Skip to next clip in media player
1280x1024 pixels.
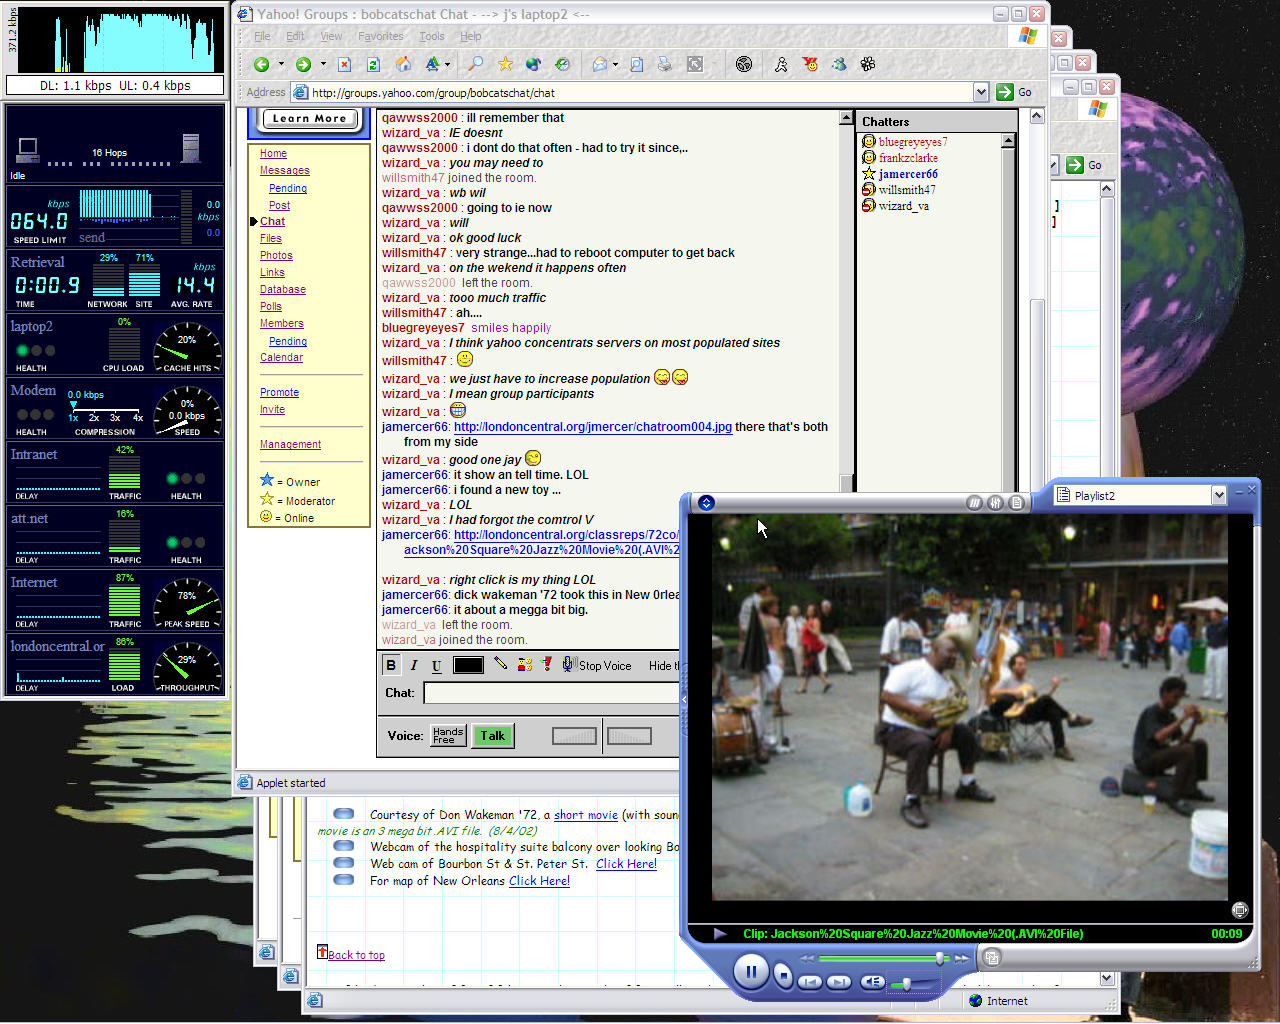pyautogui.click(x=839, y=982)
